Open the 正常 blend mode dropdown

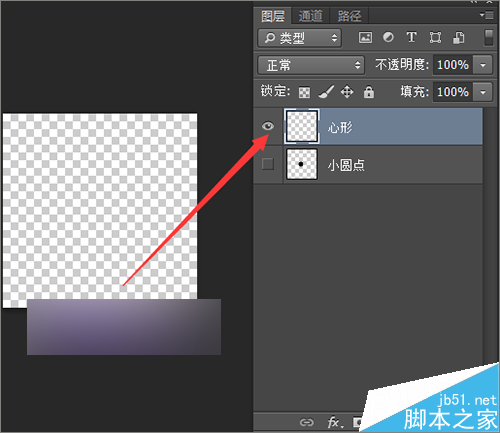tap(311, 65)
